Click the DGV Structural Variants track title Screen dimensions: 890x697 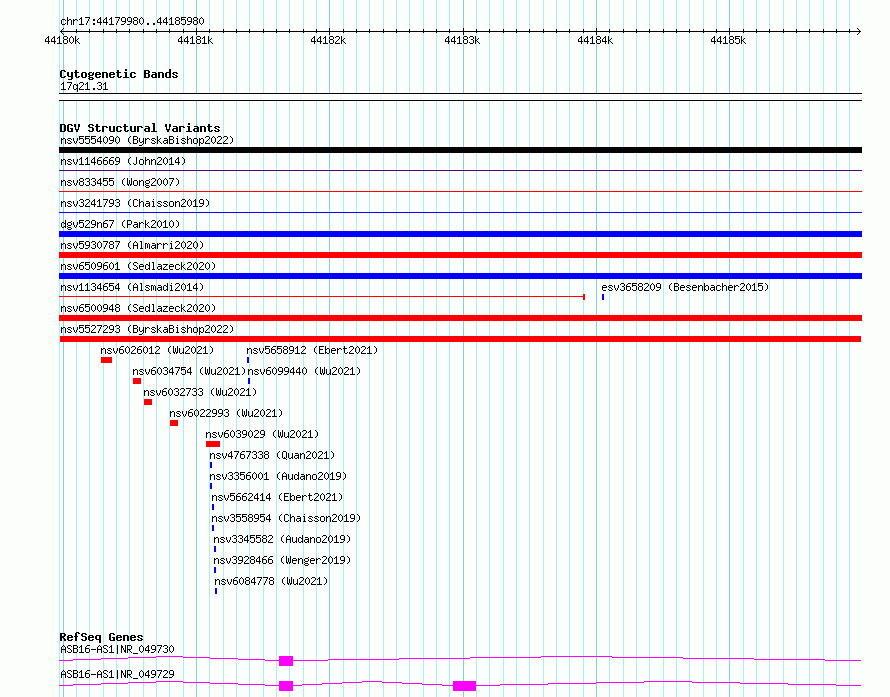point(140,128)
